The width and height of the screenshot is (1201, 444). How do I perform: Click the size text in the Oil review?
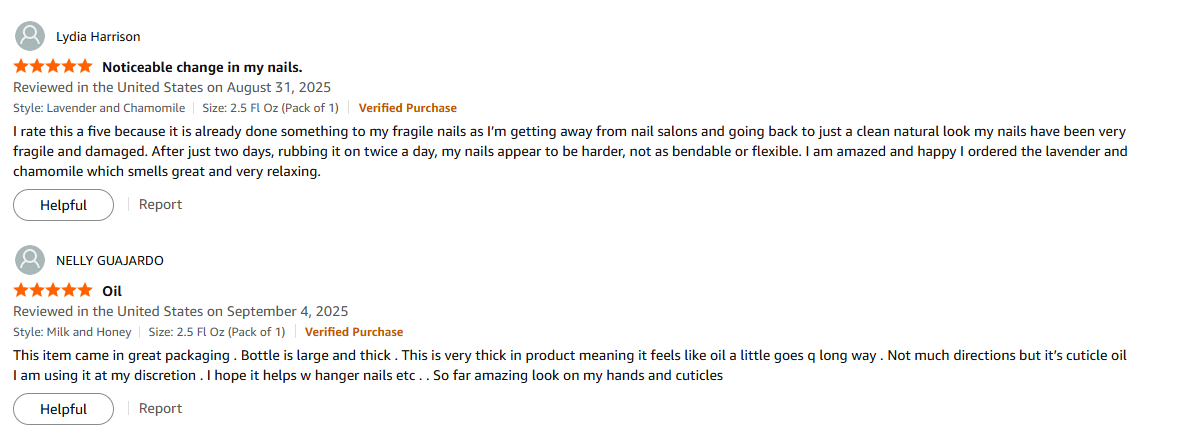click(x=217, y=332)
